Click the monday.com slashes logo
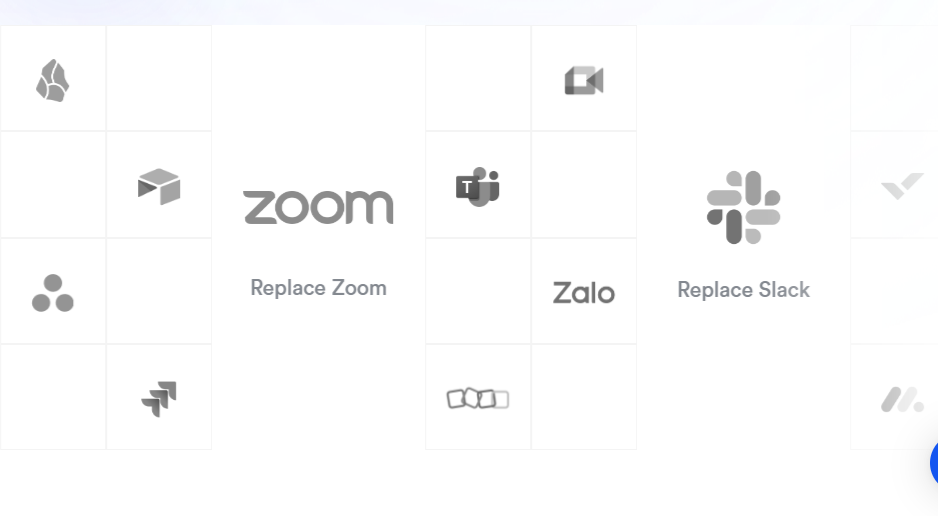Image resolution: width=938 pixels, height=516 pixels. tap(902, 399)
